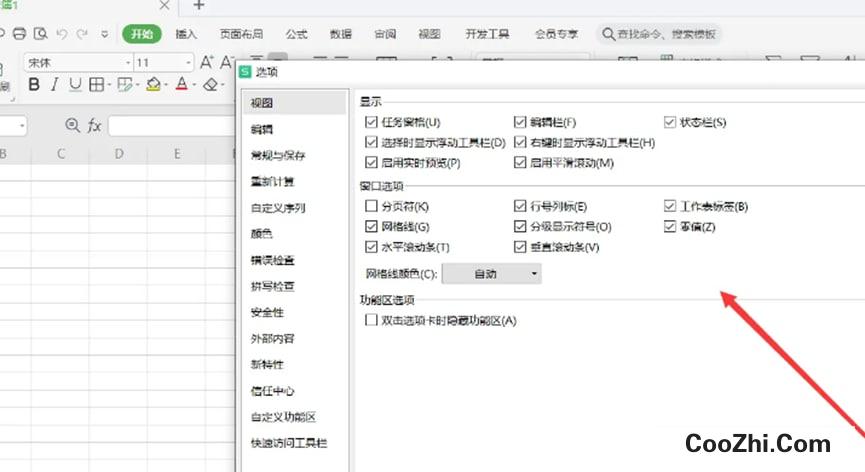Expand the name box dropdown arrow

tap(22, 126)
